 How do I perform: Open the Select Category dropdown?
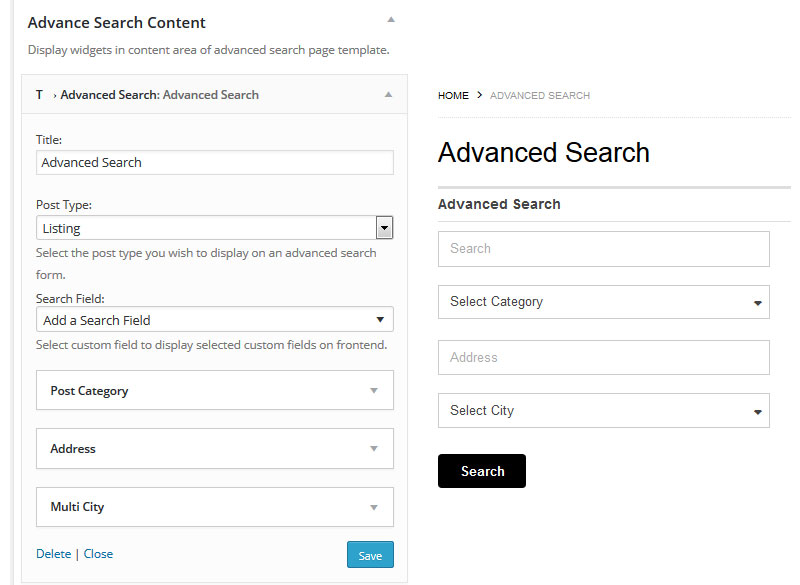coord(604,302)
